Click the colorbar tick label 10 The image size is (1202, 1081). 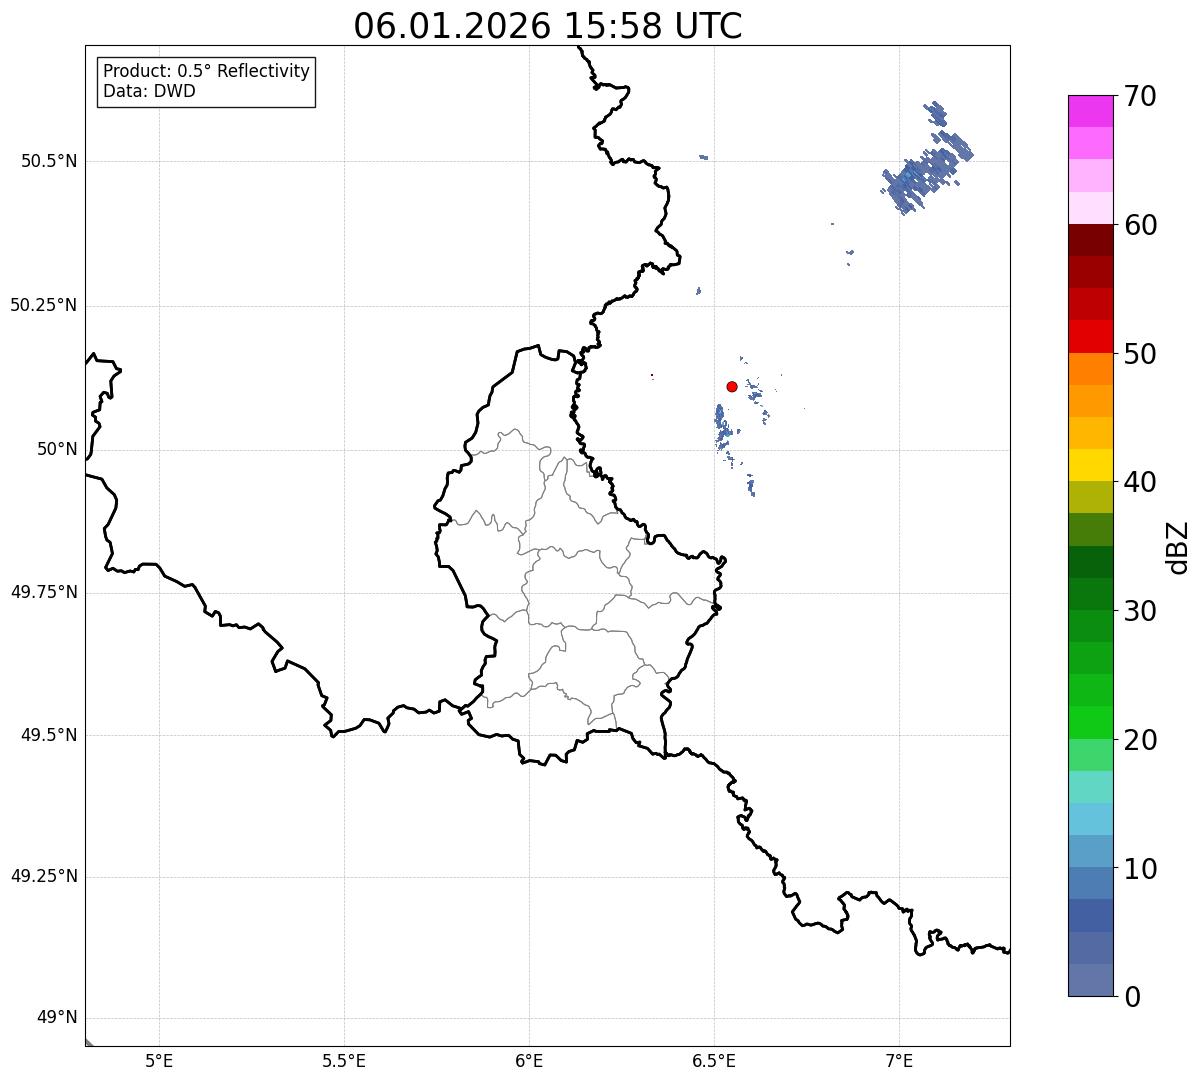(1140, 869)
